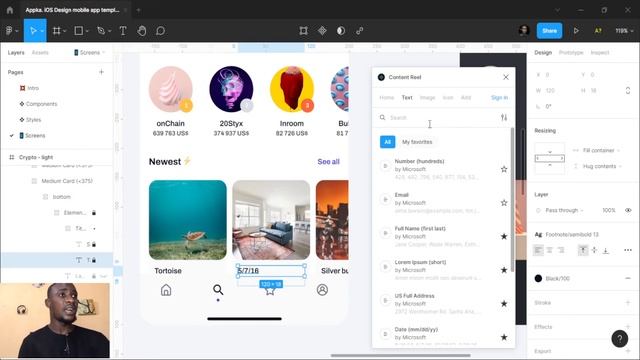Viewport: 640px width, 360px height.
Task: Open Move tool options dropdown arrow
Action: click(x=42, y=31)
